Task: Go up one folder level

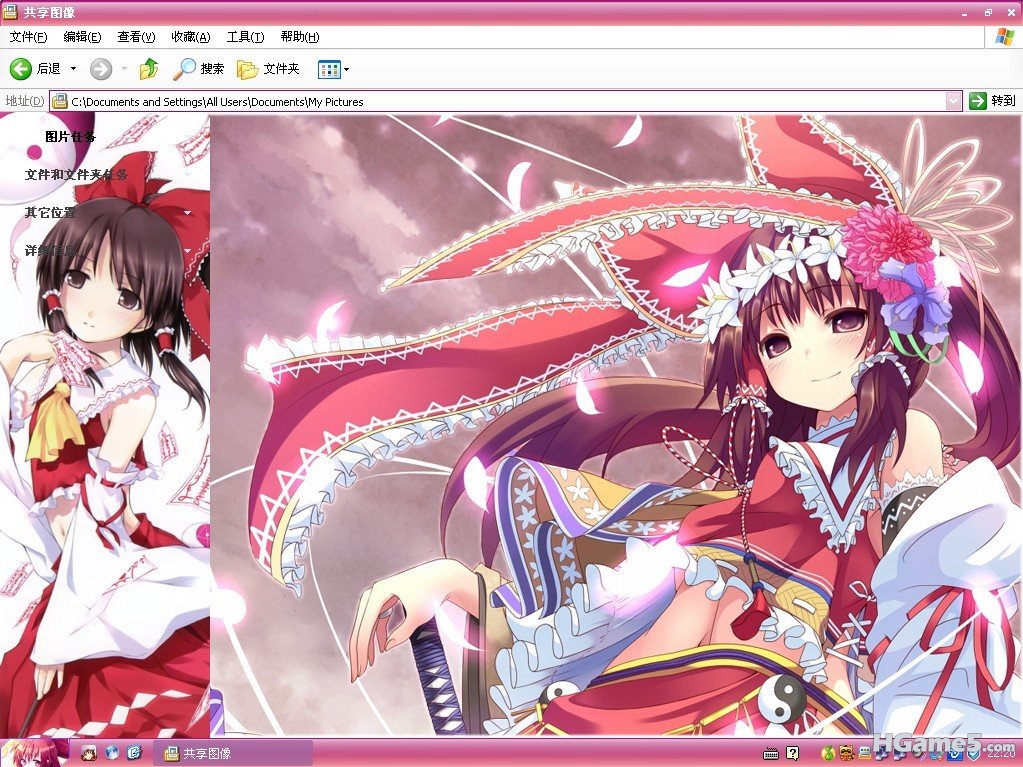Action: click(x=149, y=68)
